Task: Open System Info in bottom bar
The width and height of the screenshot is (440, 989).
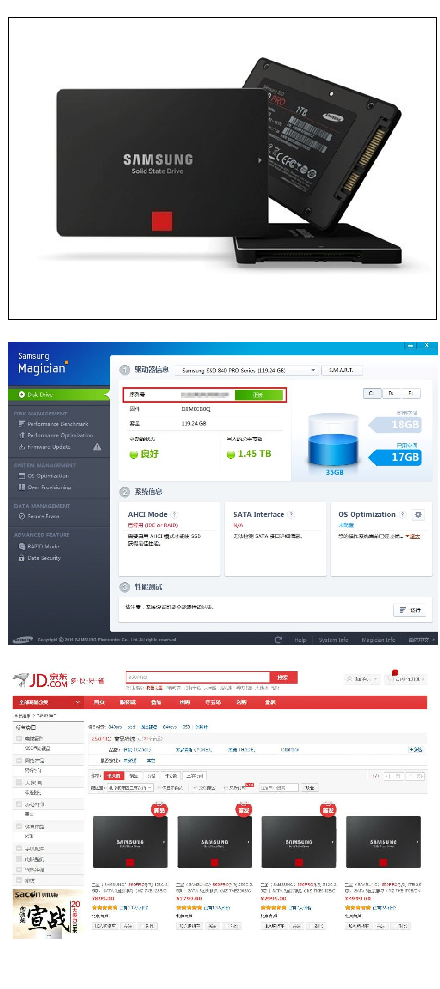Action: click(333, 640)
